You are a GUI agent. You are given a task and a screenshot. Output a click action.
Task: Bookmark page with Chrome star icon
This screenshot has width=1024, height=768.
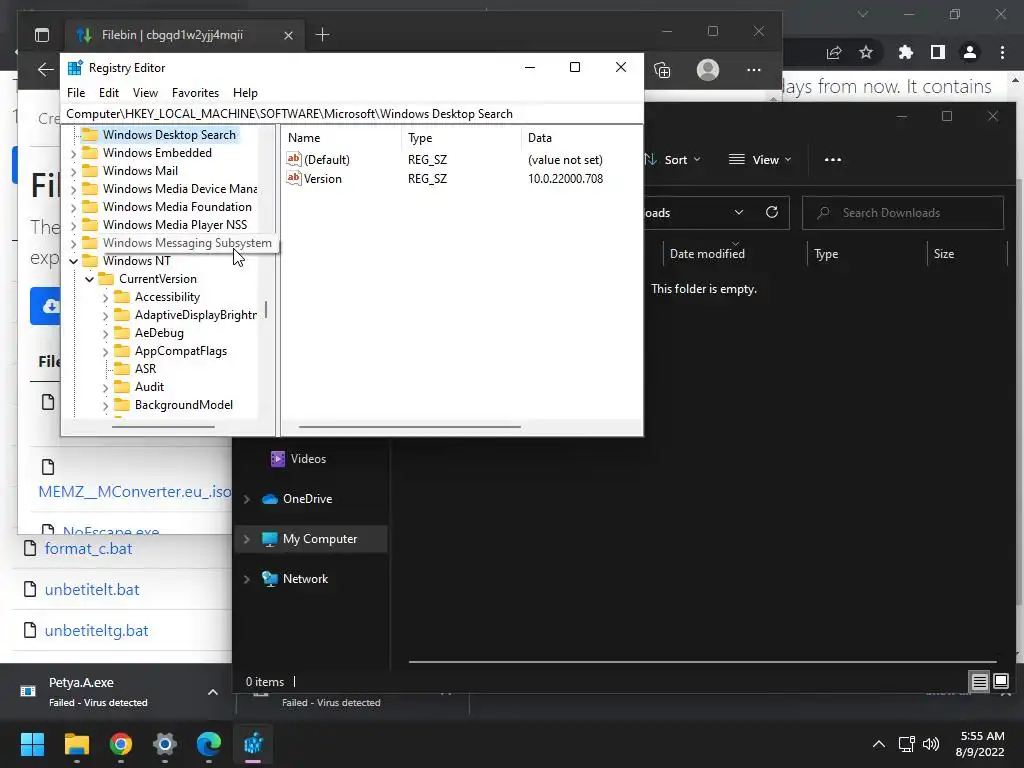pyautogui.click(x=866, y=52)
